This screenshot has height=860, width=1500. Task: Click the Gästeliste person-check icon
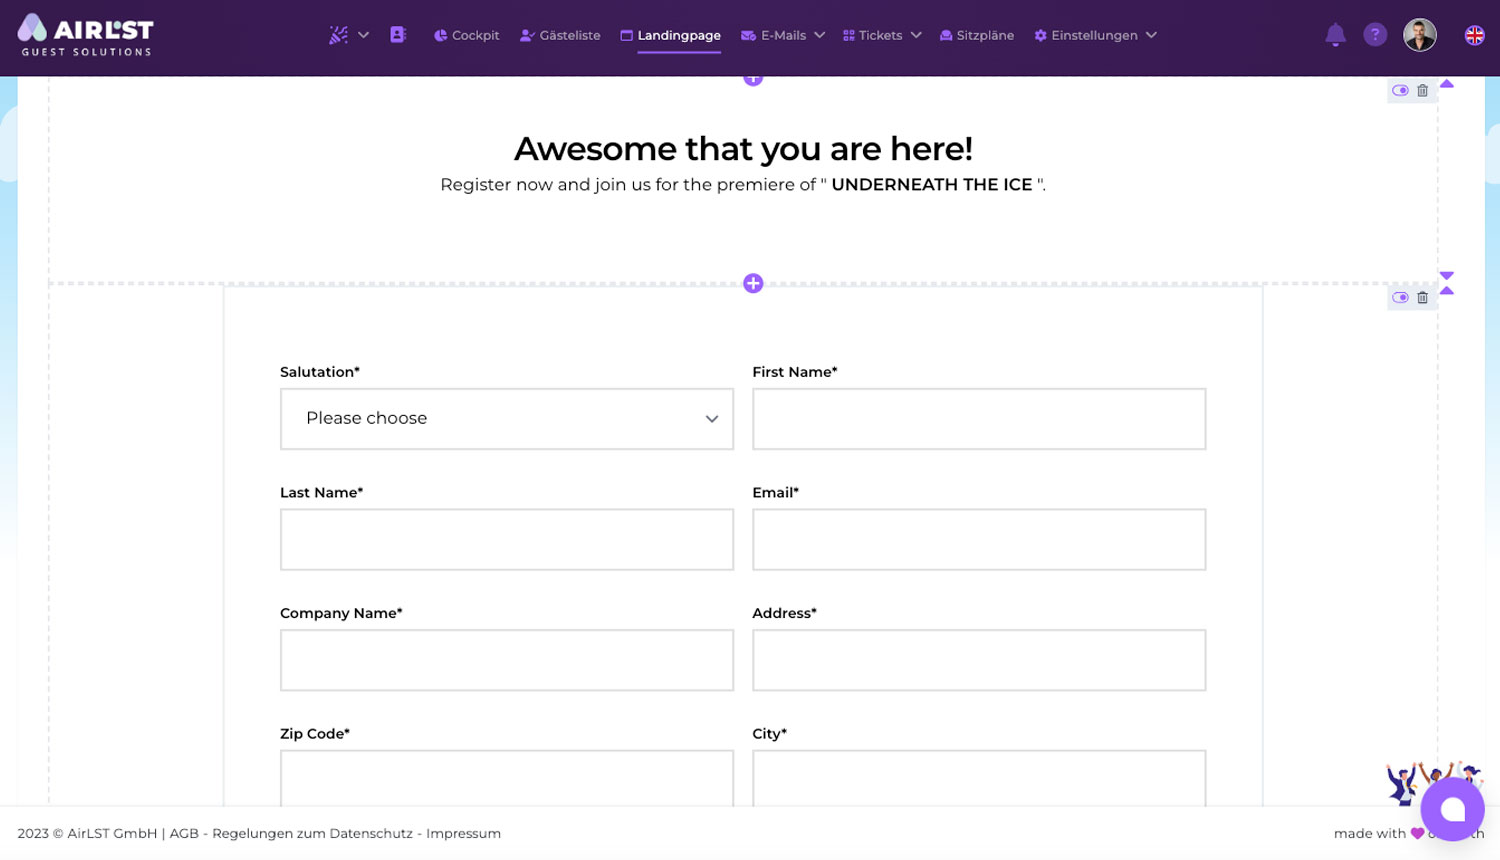(x=527, y=35)
